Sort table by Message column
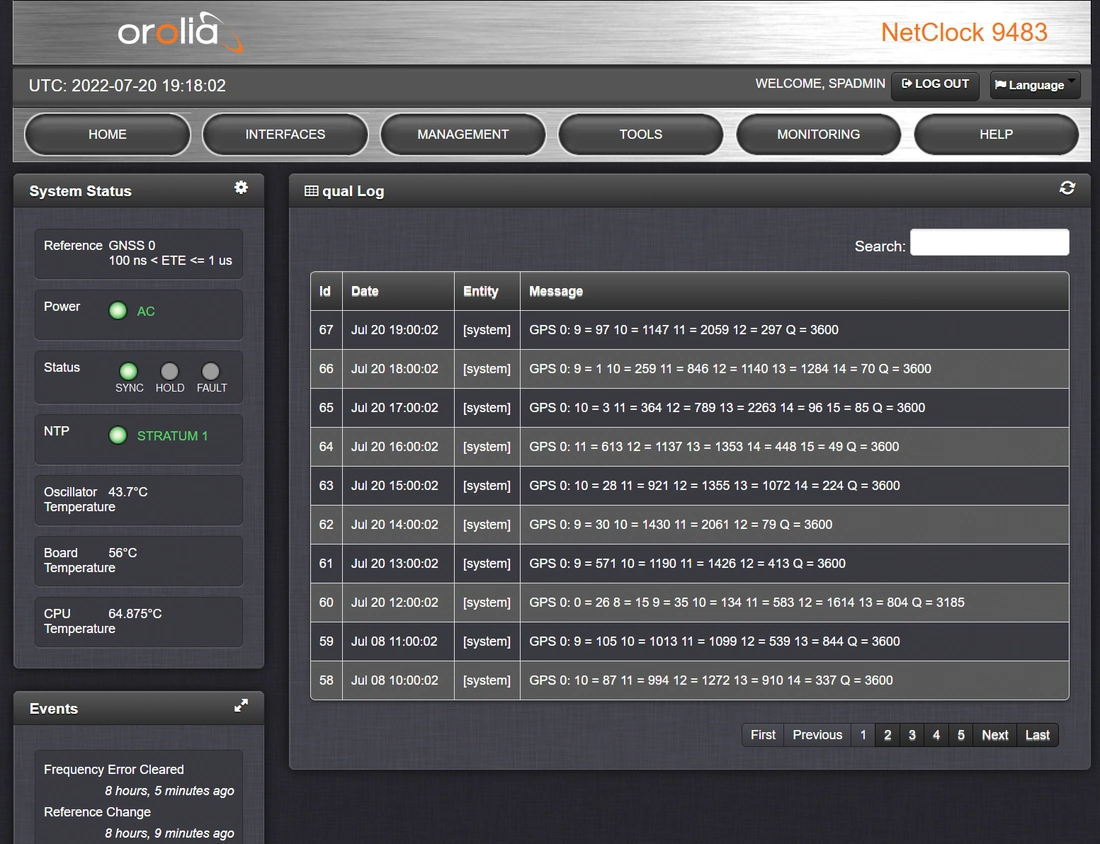 click(x=794, y=291)
